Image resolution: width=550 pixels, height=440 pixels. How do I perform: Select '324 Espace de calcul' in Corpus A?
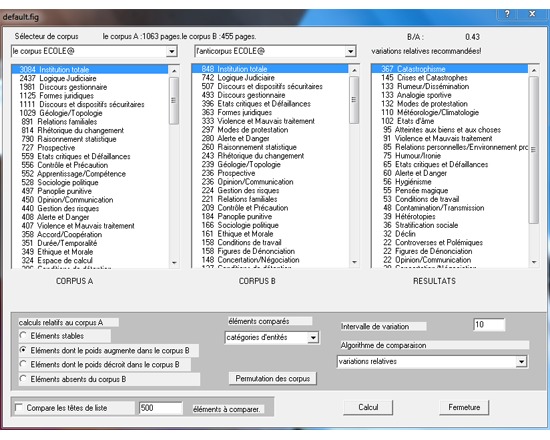pos(90,260)
